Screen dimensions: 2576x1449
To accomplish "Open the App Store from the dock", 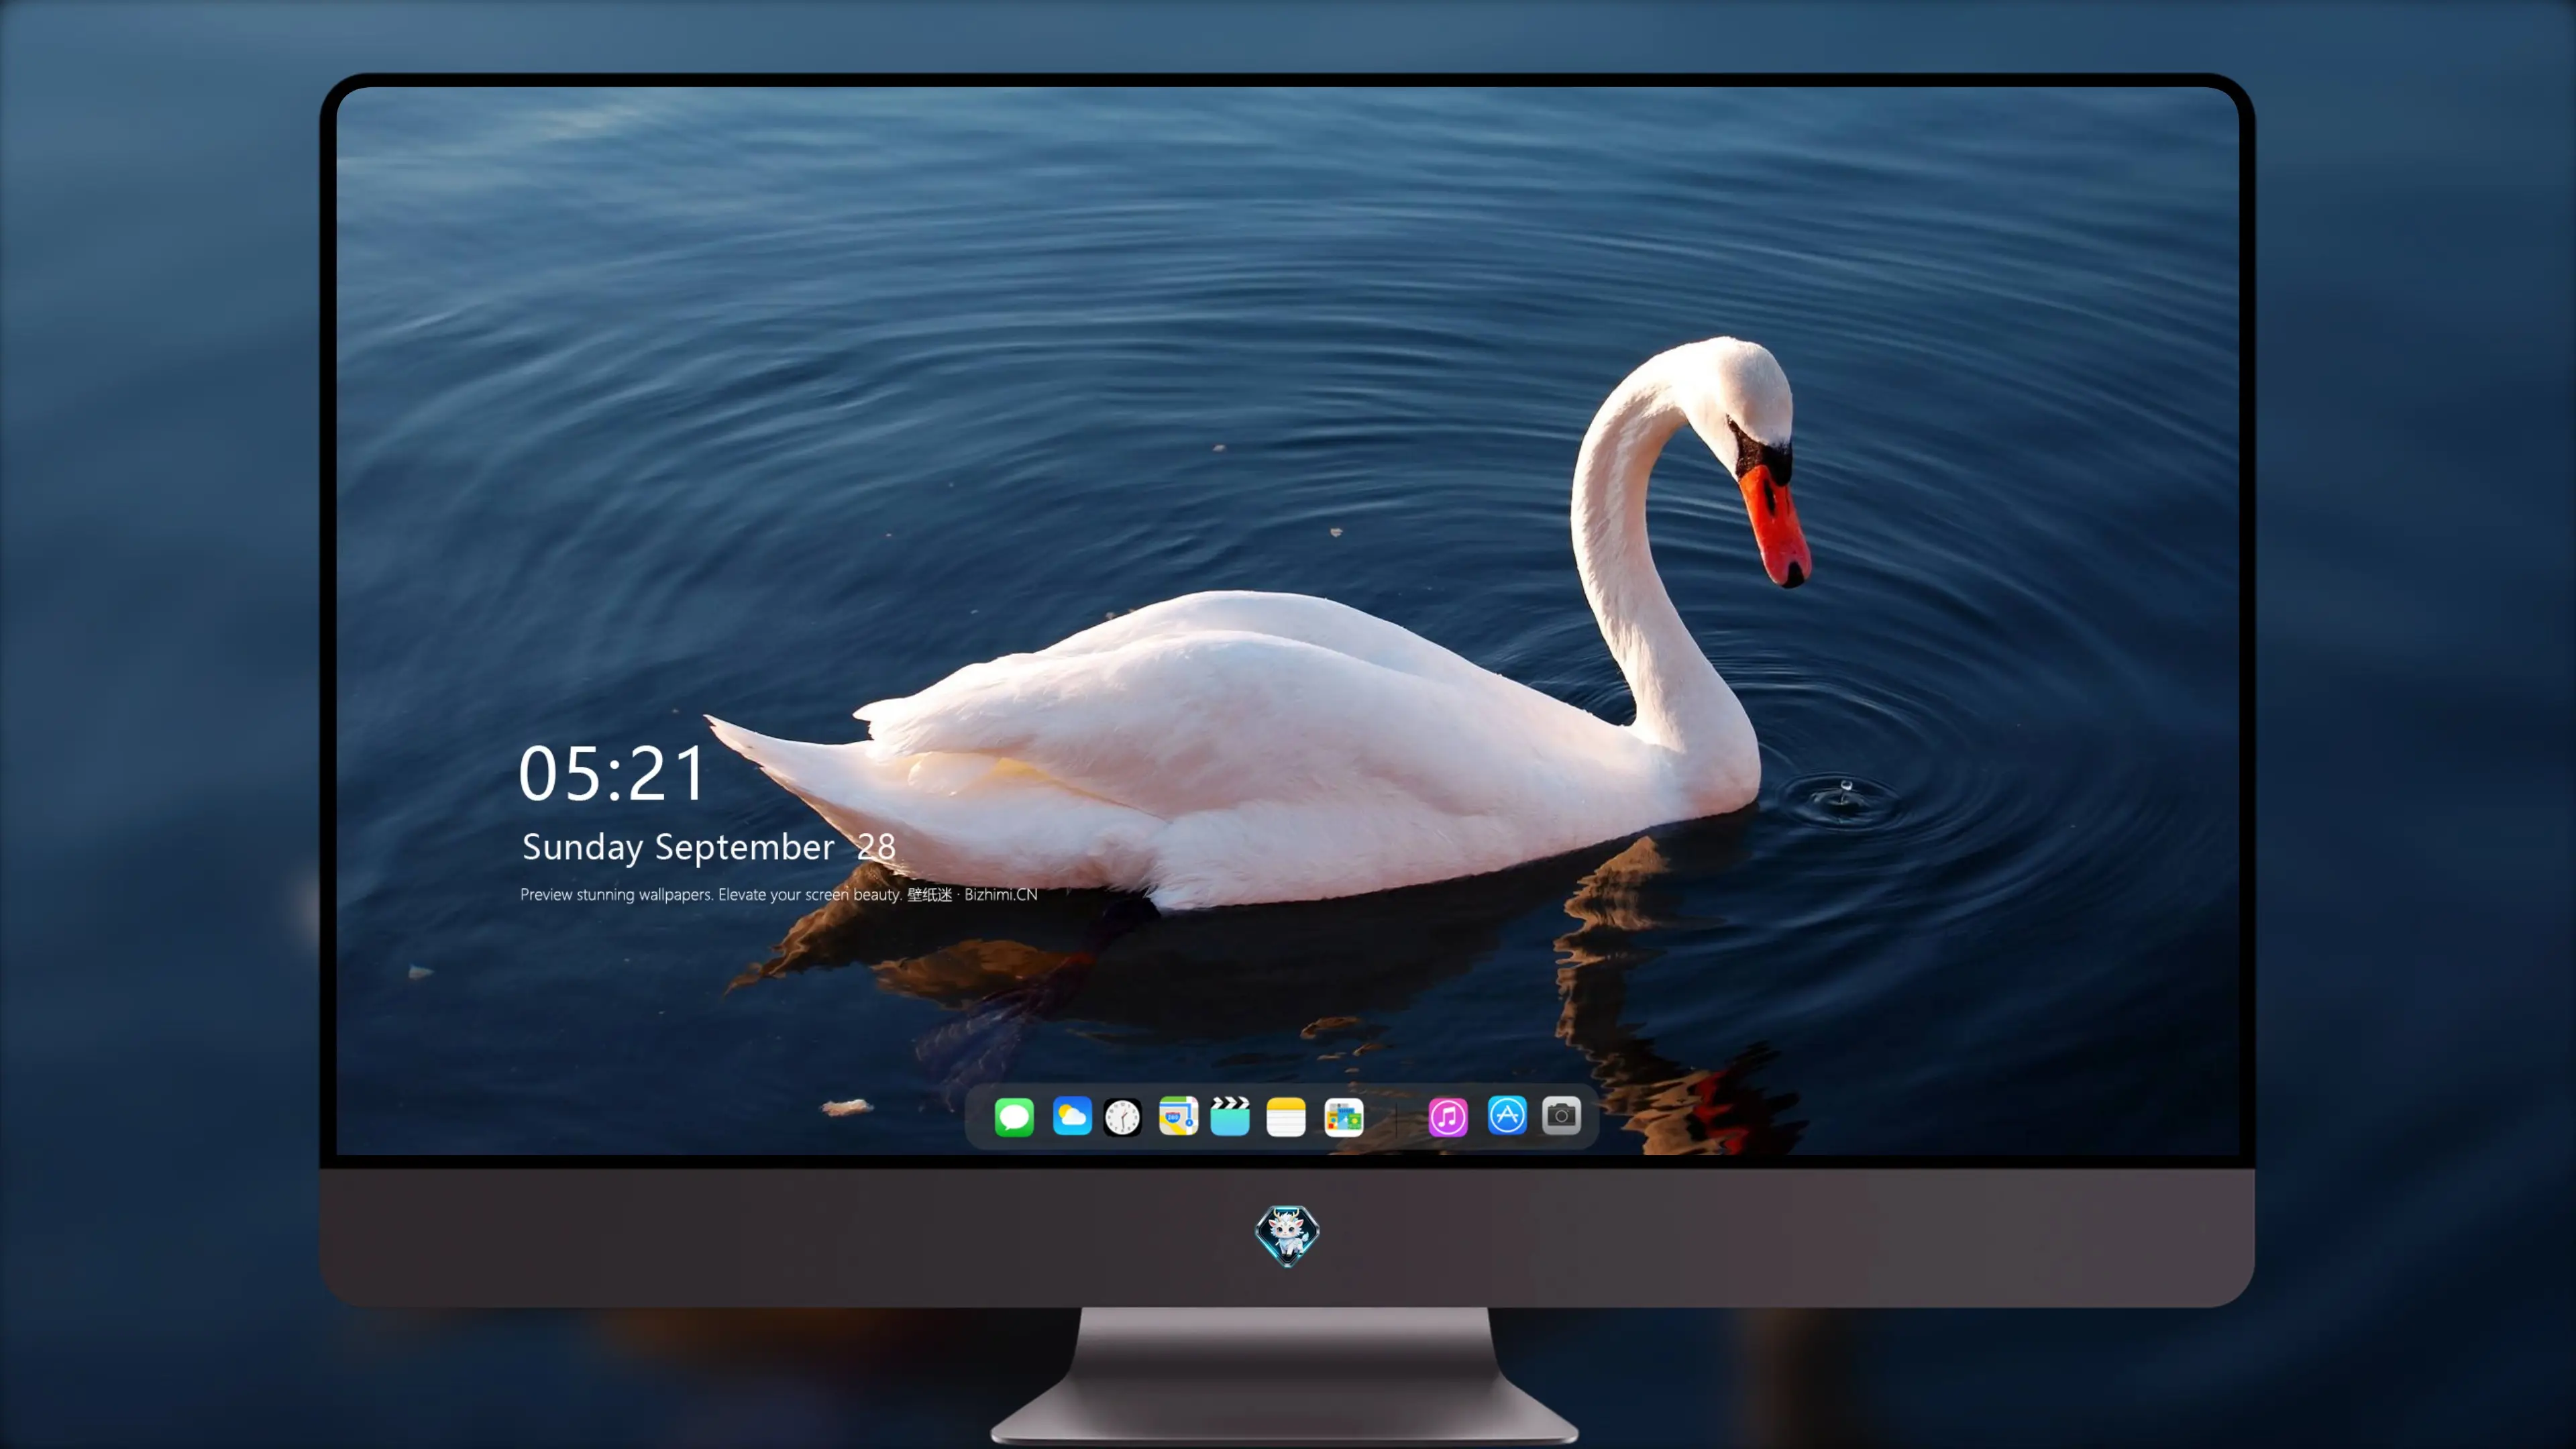I will tap(1507, 1116).
